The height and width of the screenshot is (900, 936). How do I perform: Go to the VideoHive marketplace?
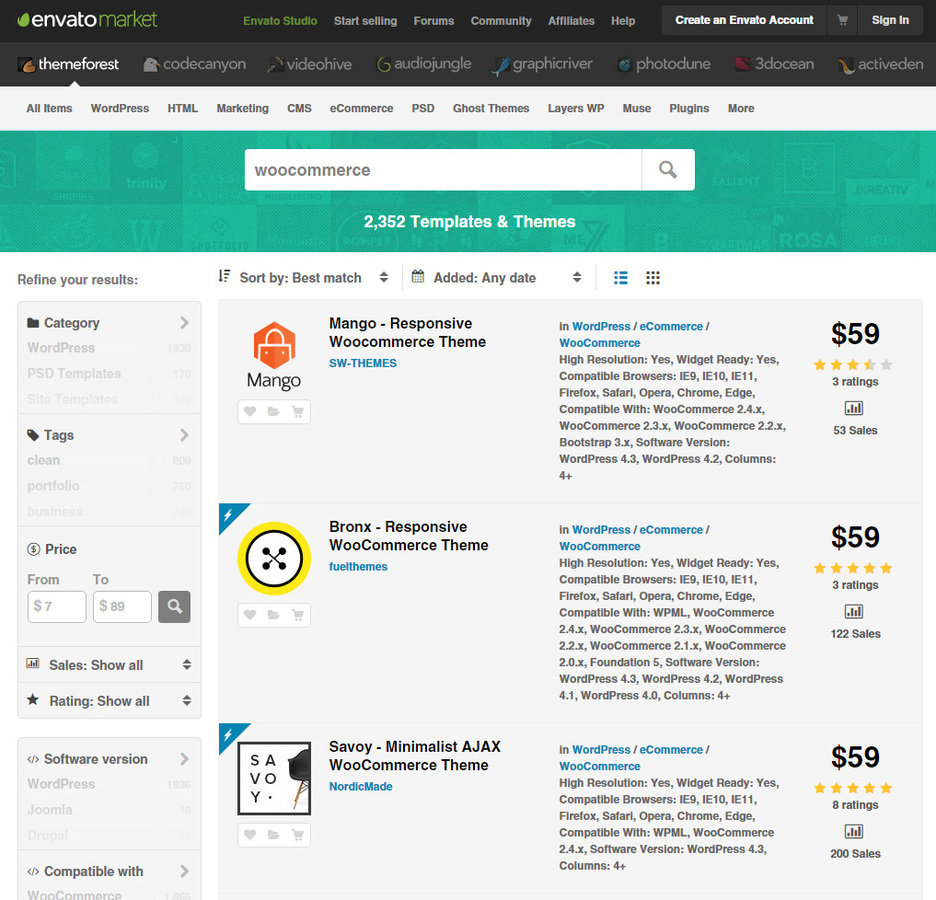coord(310,64)
